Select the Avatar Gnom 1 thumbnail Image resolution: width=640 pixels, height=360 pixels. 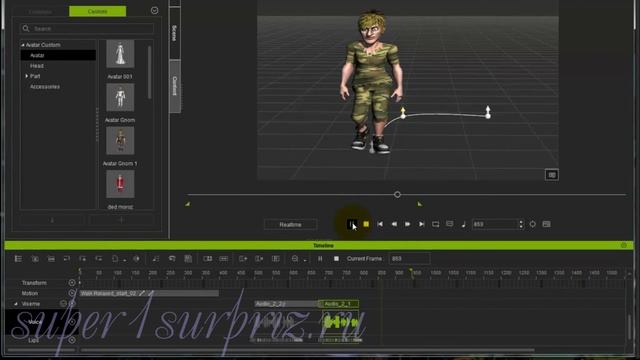(x=120, y=140)
